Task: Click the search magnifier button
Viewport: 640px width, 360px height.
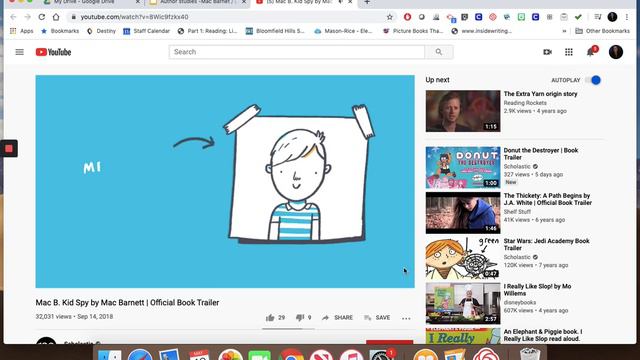Action: pyautogui.click(x=439, y=52)
